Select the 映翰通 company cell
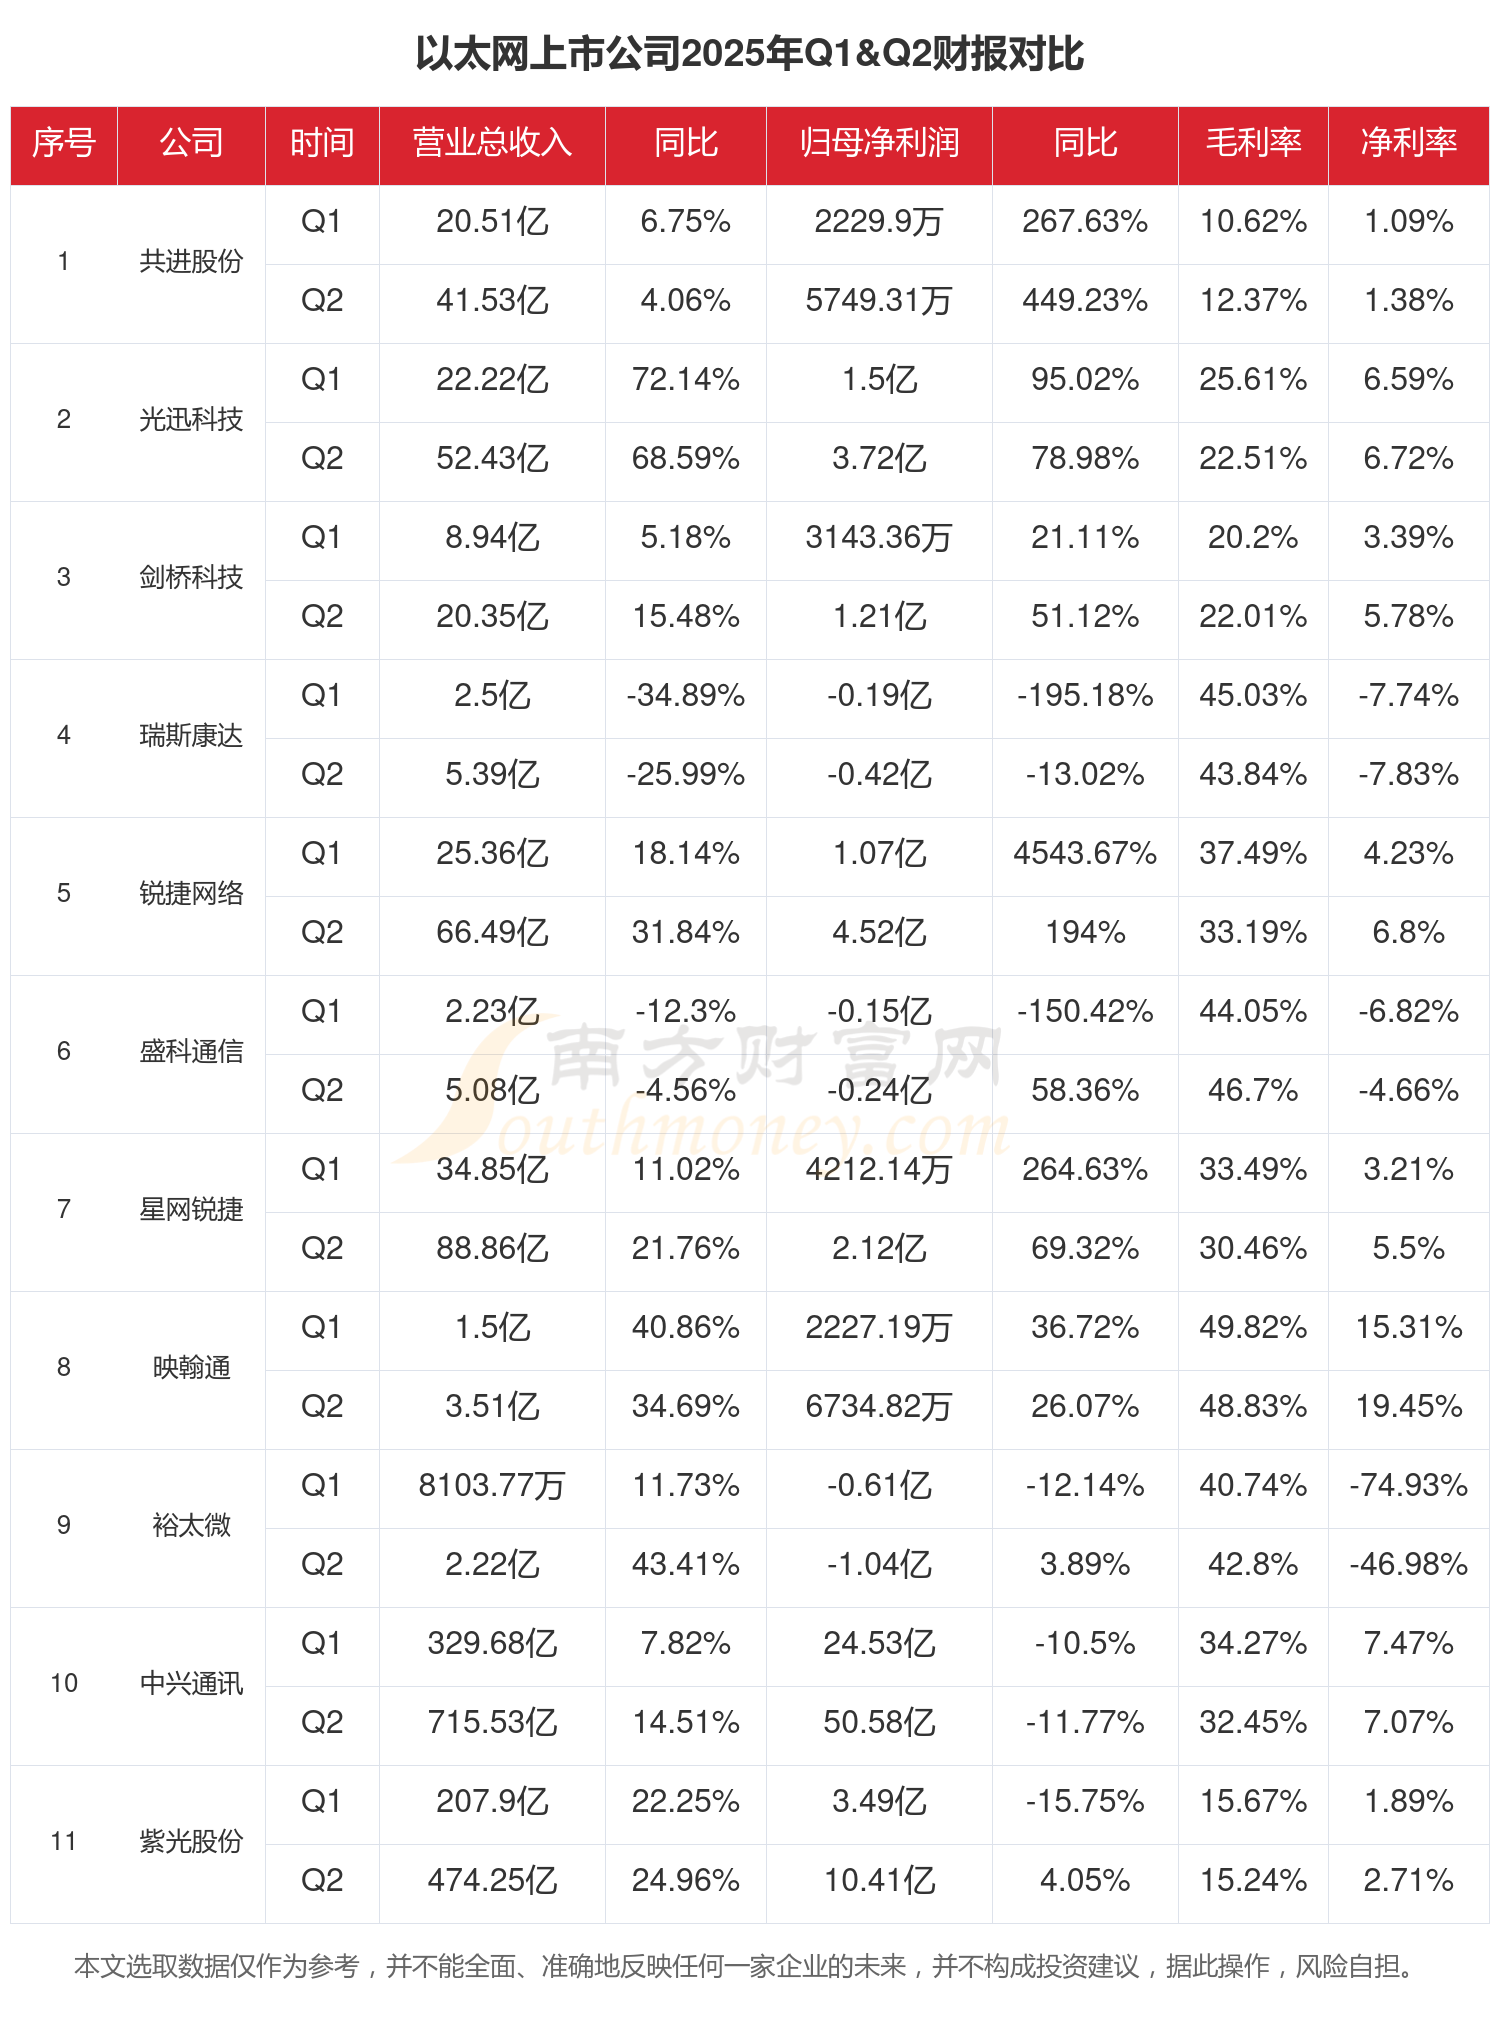The width and height of the screenshot is (1500, 2025). point(191,1368)
